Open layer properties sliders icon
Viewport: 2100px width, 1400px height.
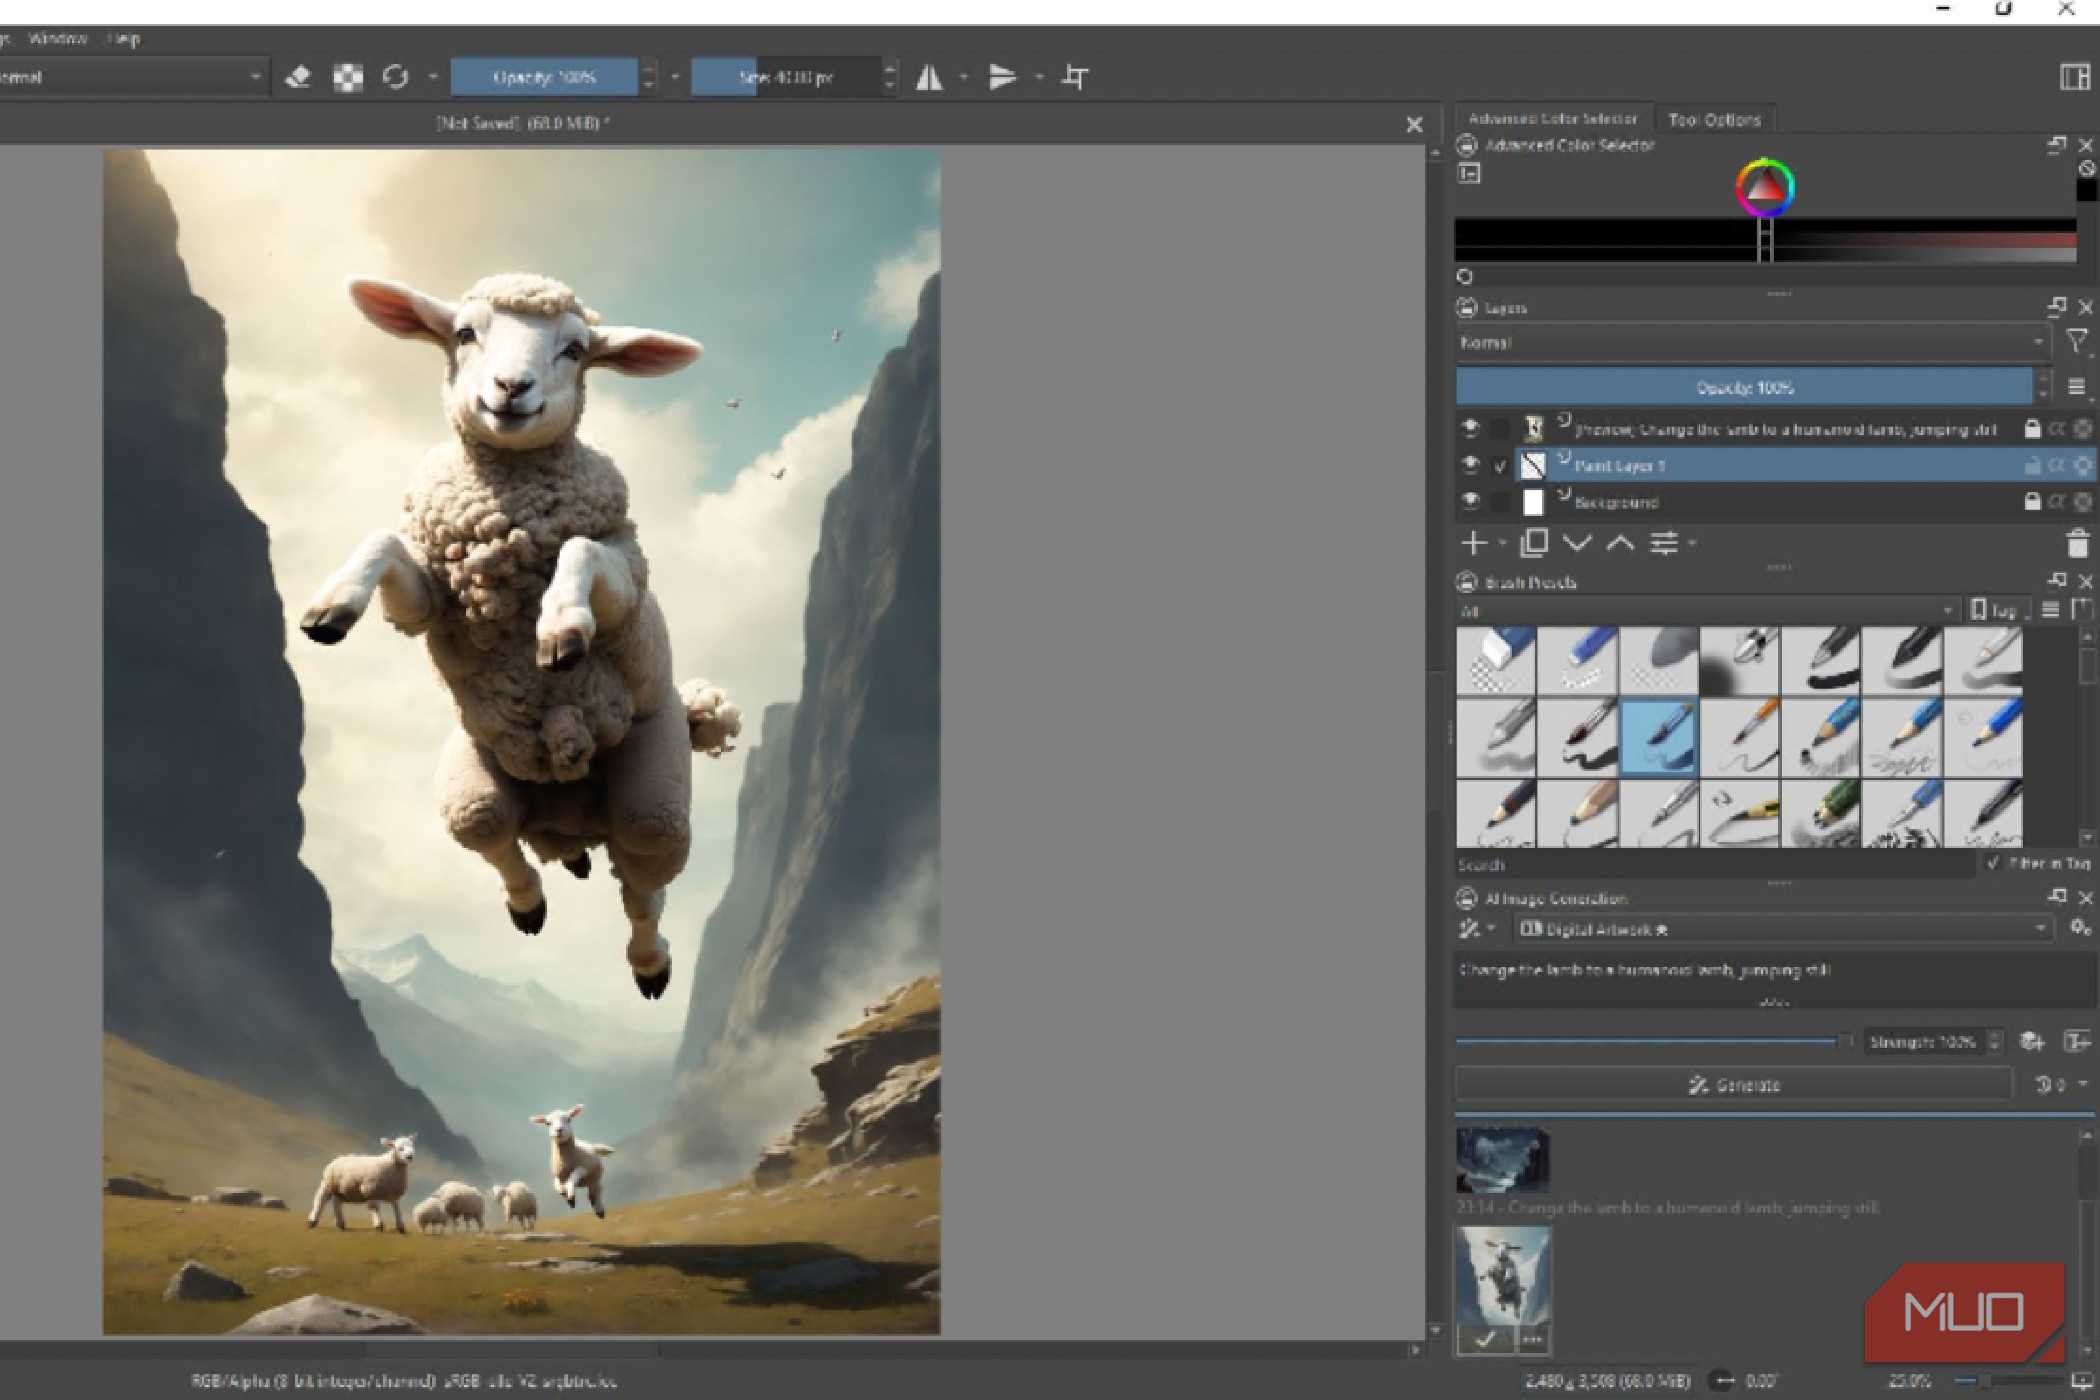pyautogui.click(x=1664, y=543)
